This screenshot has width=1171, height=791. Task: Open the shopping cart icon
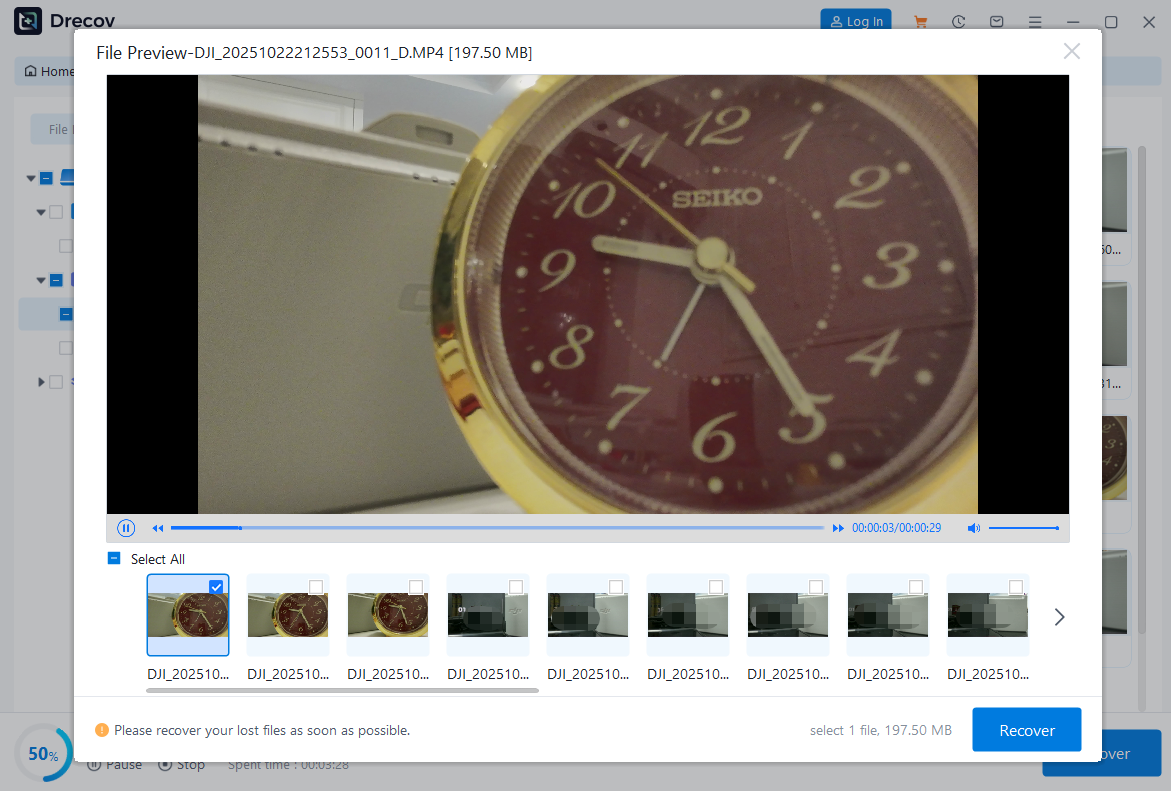pos(921,21)
